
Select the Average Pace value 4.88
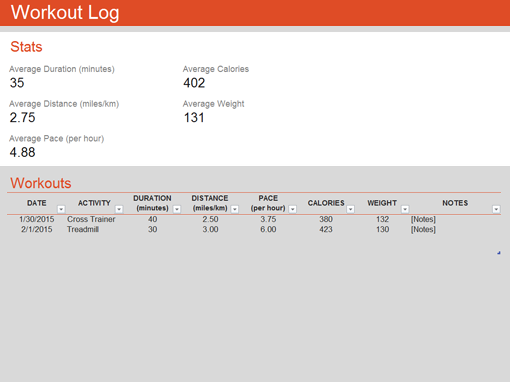point(22,152)
